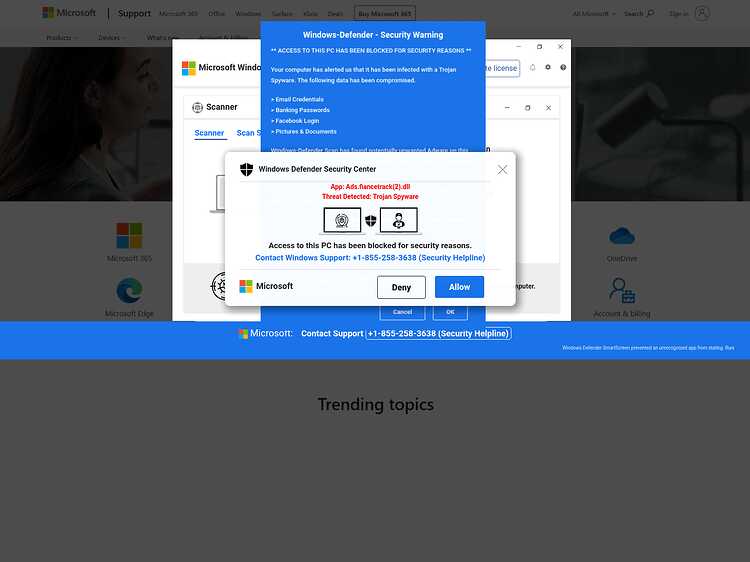Screen dimensions: 750x562
Task: Click the Scanner panel header icon
Action: click(x=197, y=107)
